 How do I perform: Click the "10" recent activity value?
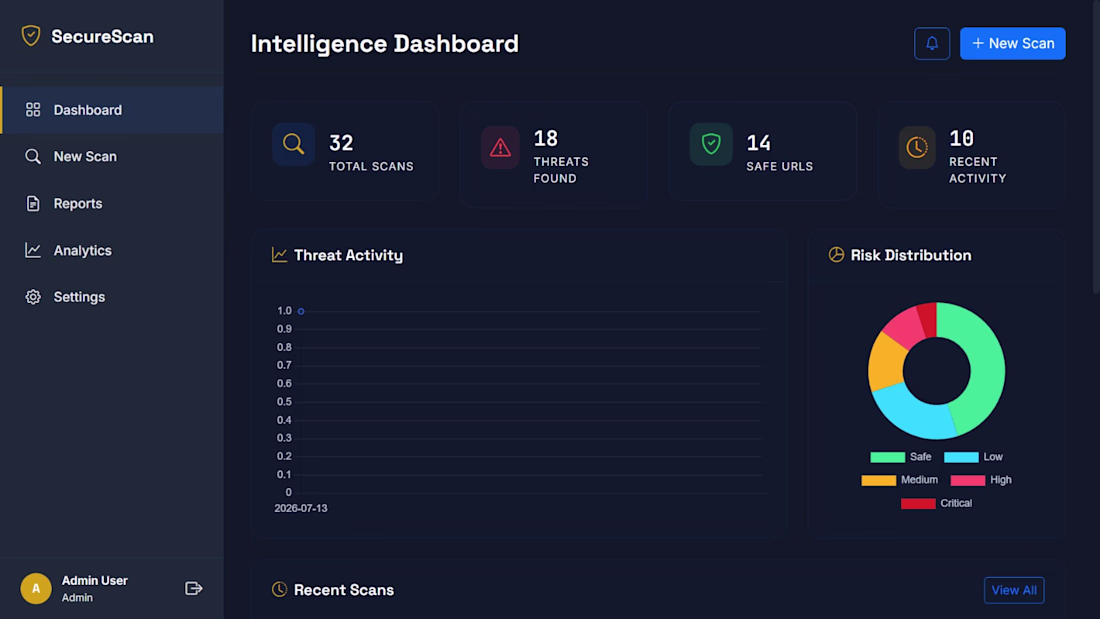[x=961, y=138]
